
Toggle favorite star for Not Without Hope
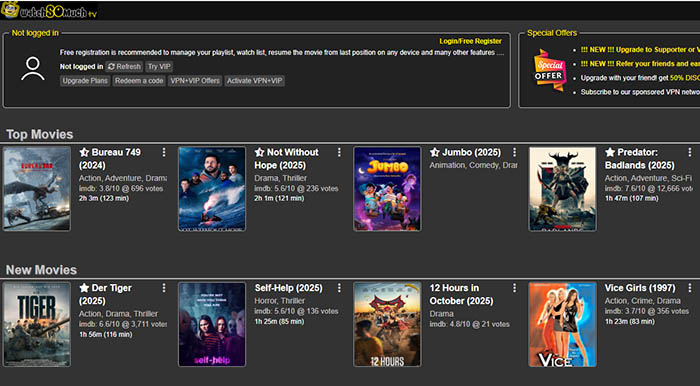(x=259, y=153)
